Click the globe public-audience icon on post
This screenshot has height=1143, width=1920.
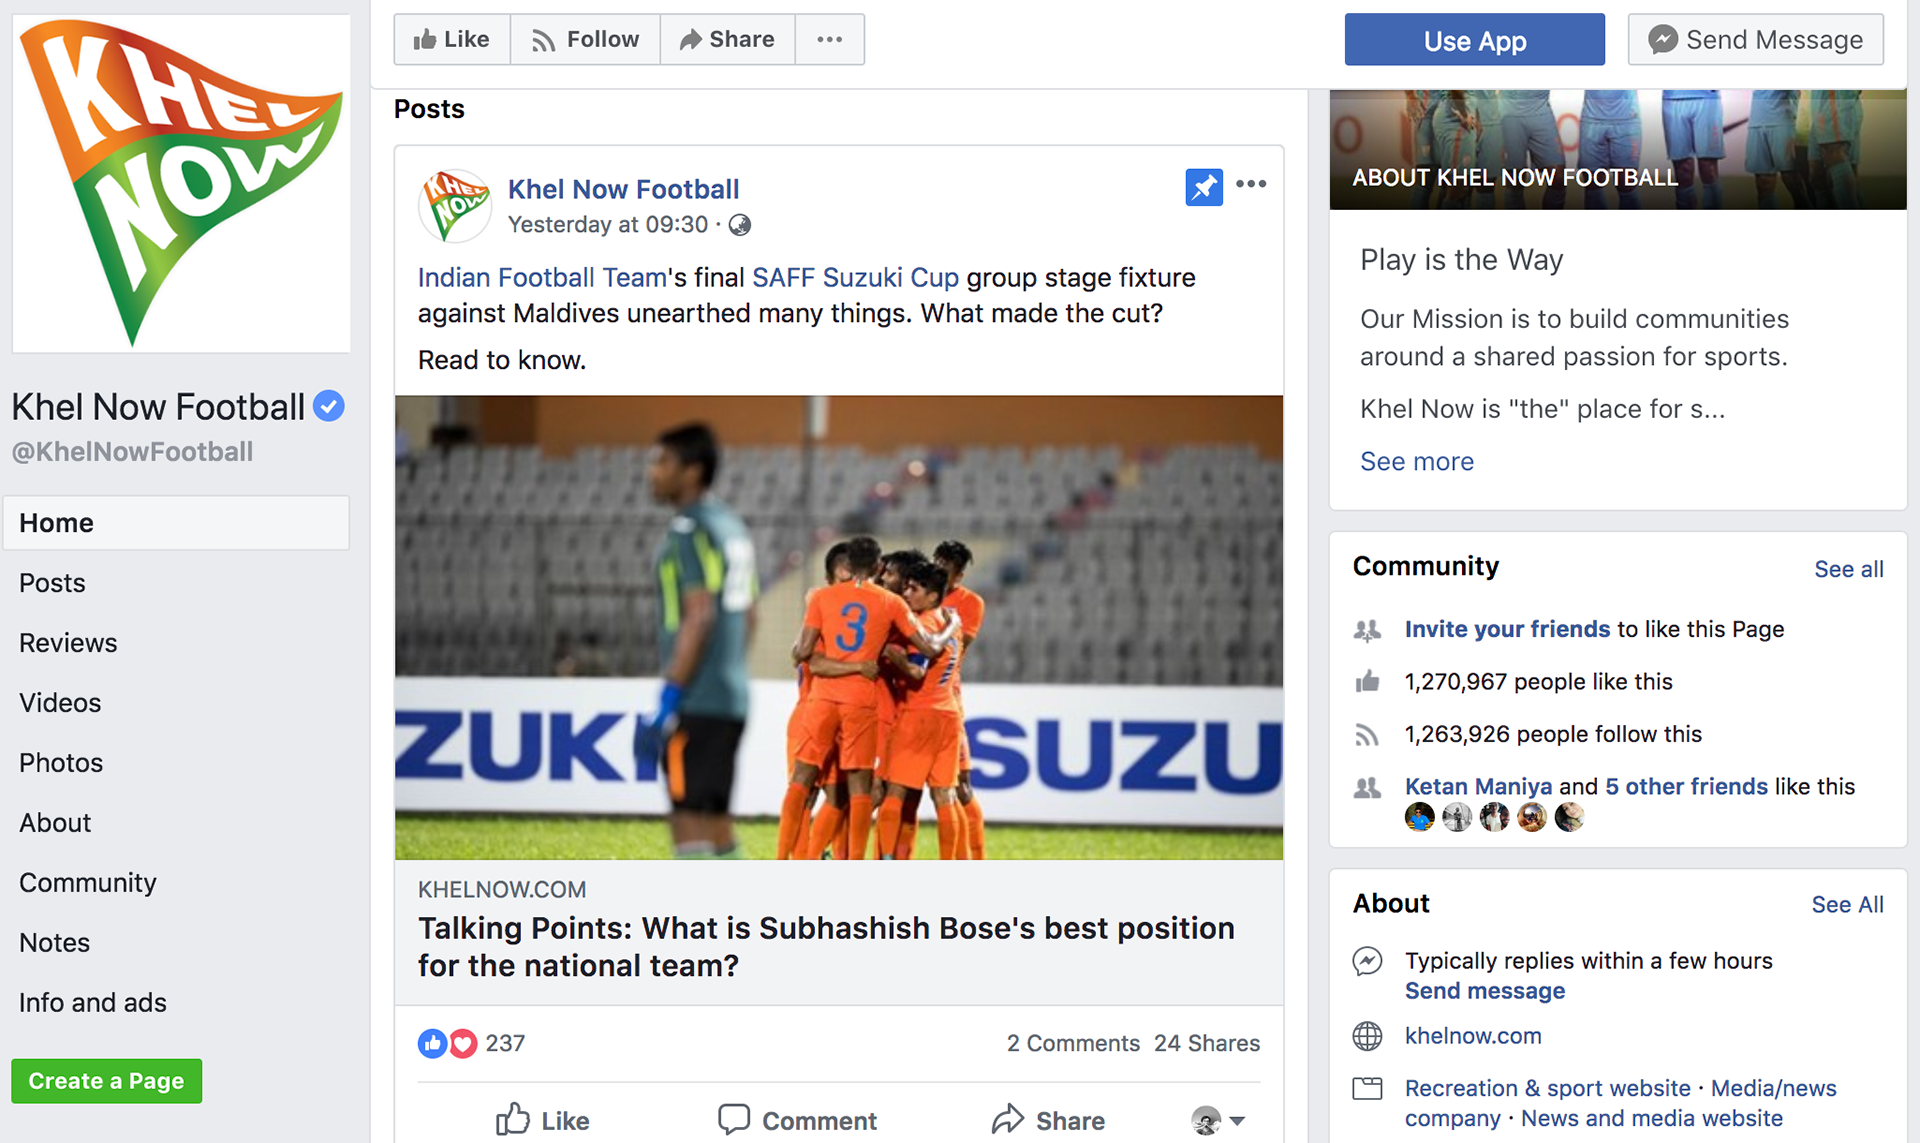click(740, 225)
